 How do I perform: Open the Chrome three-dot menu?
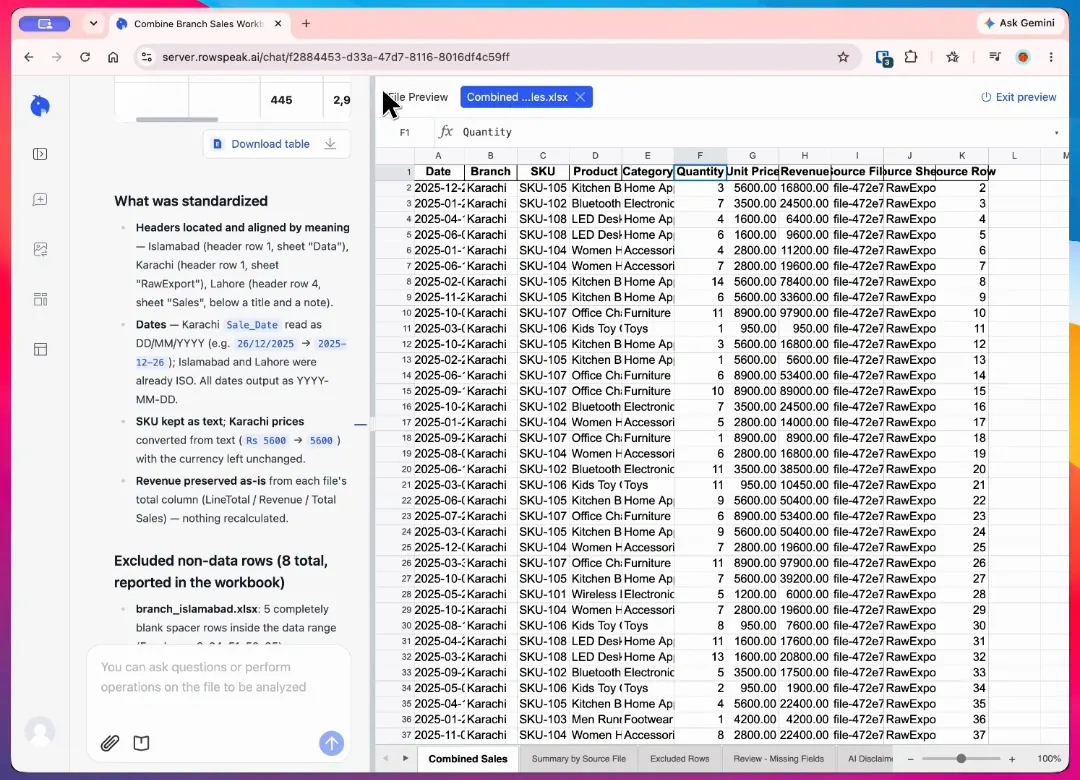coord(1051,57)
